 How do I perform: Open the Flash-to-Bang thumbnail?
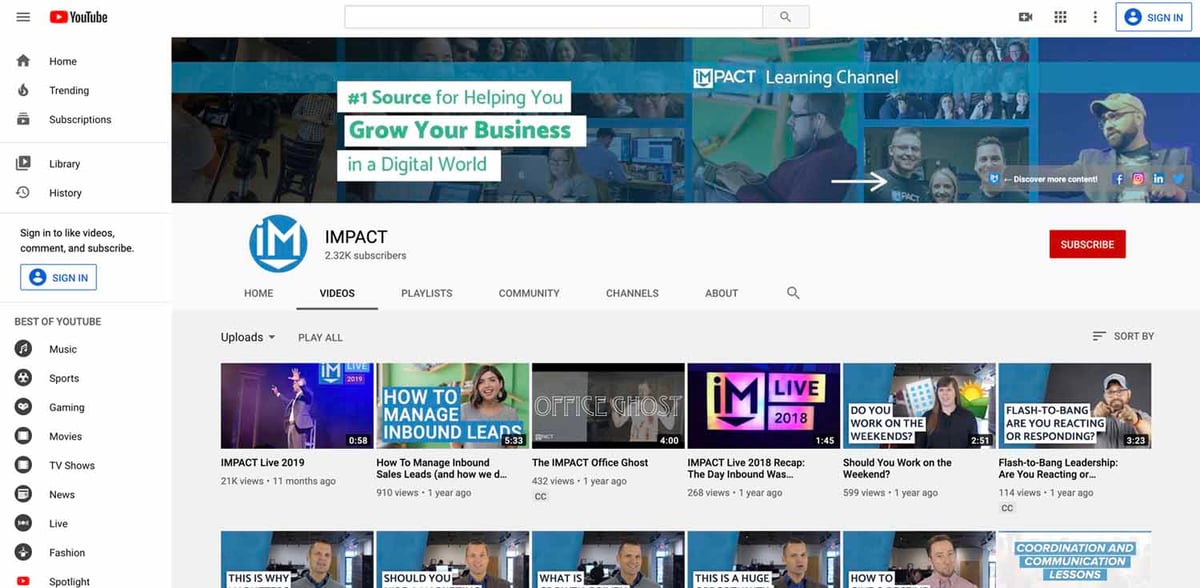1075,405
